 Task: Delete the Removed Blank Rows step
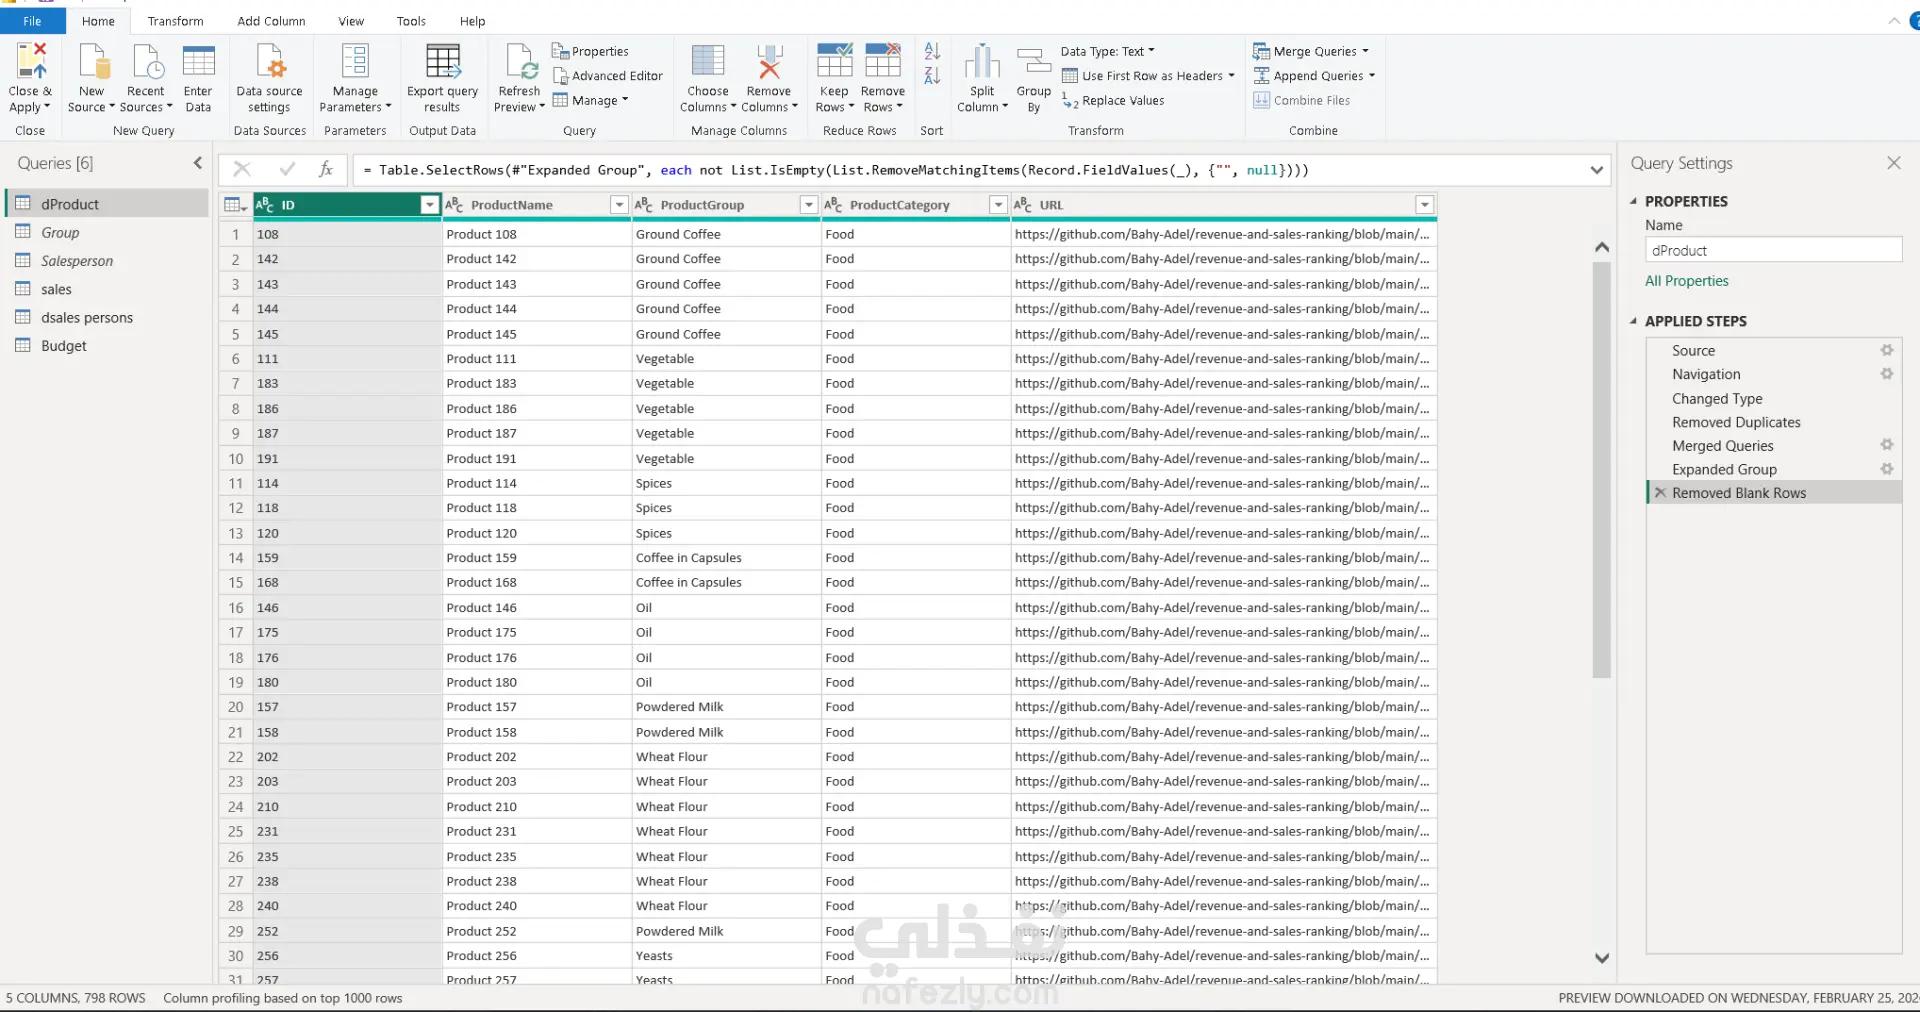point(1660,493)
